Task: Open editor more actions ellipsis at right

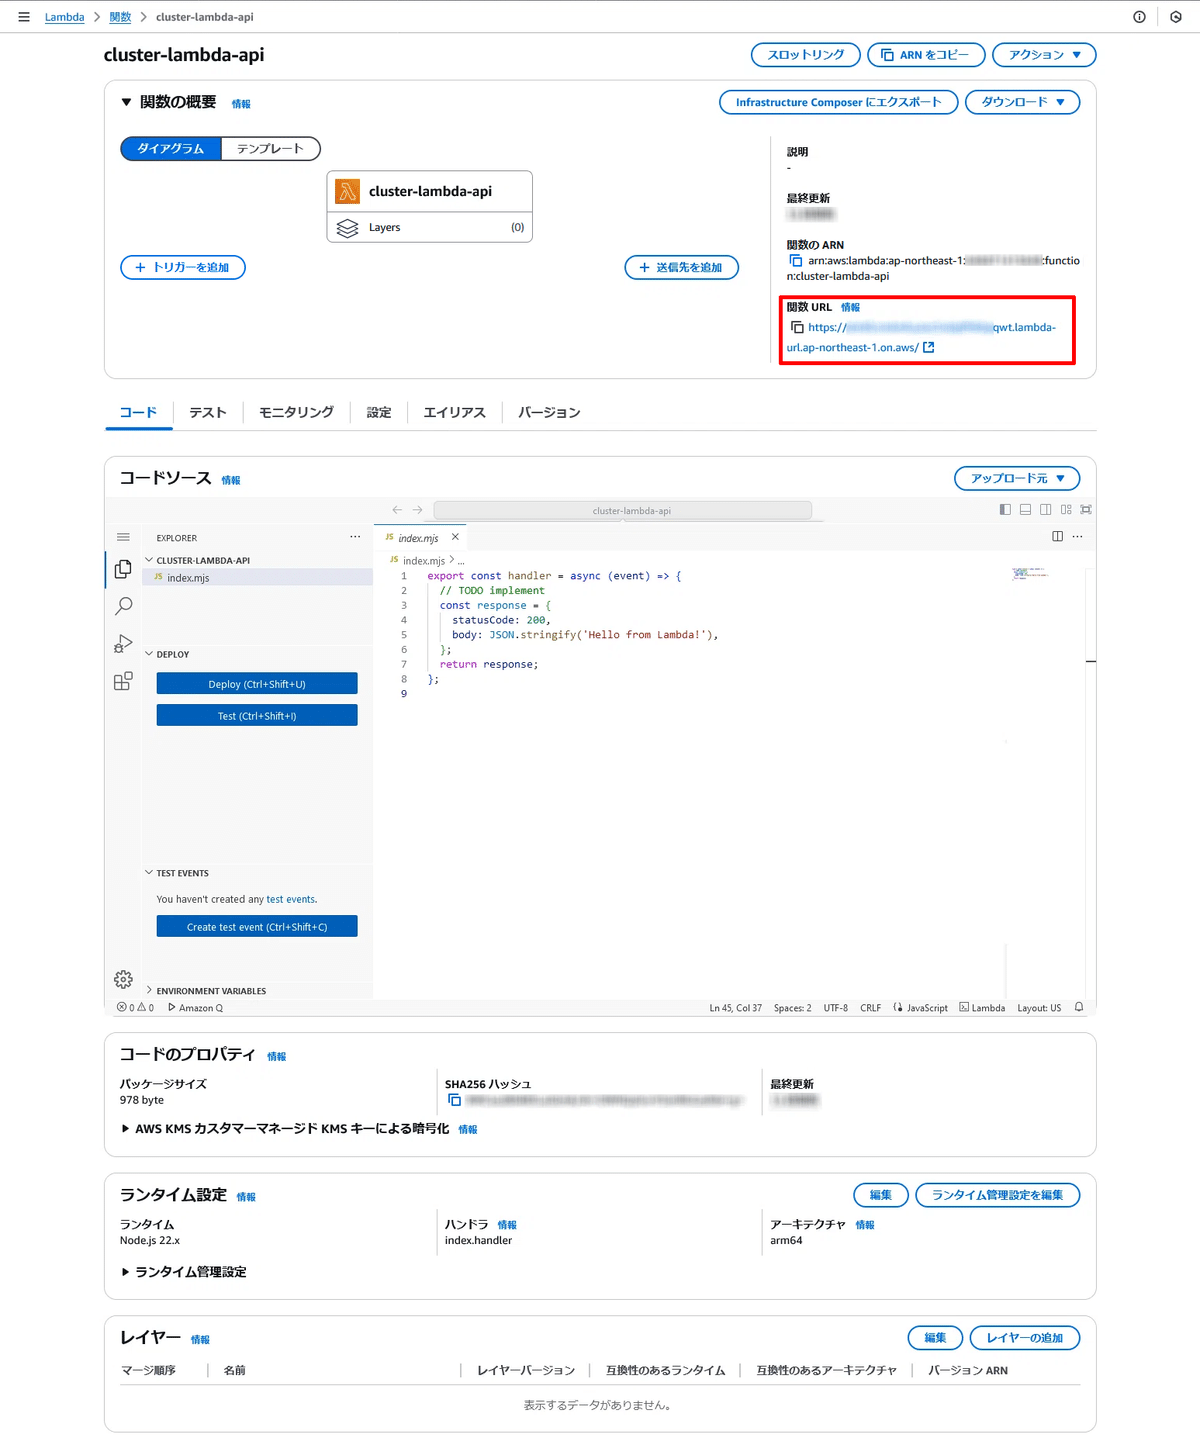Action: point(1077,537)
